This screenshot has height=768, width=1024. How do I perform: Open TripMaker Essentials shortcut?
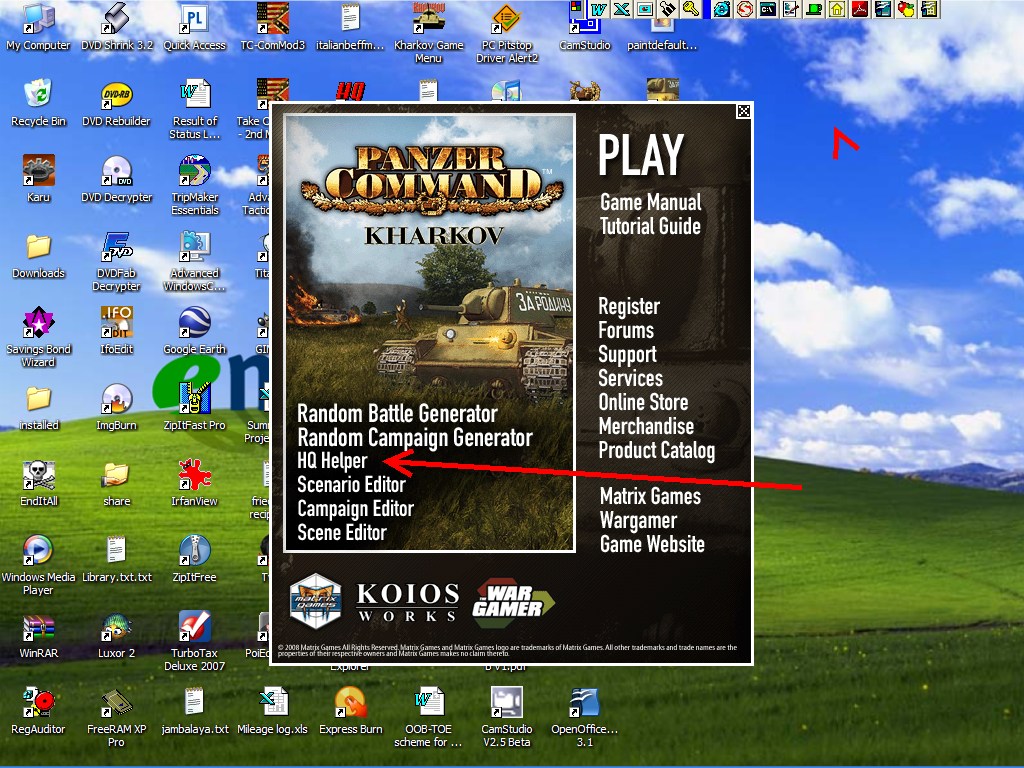[194, 185]
